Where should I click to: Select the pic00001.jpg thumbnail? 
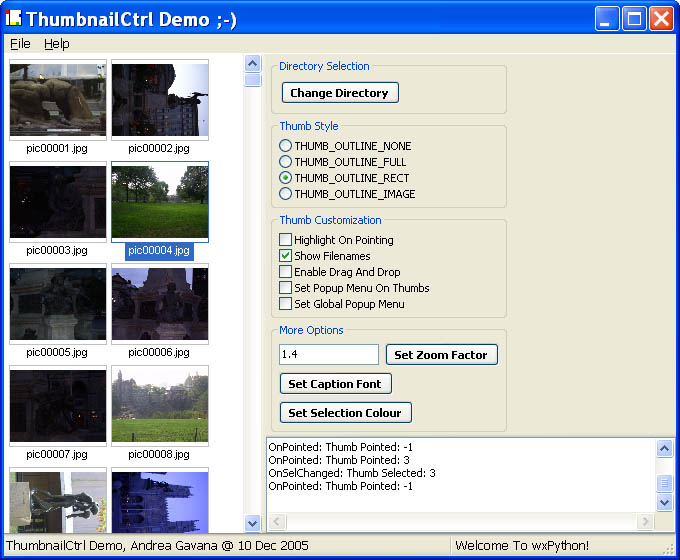(58, 99)
